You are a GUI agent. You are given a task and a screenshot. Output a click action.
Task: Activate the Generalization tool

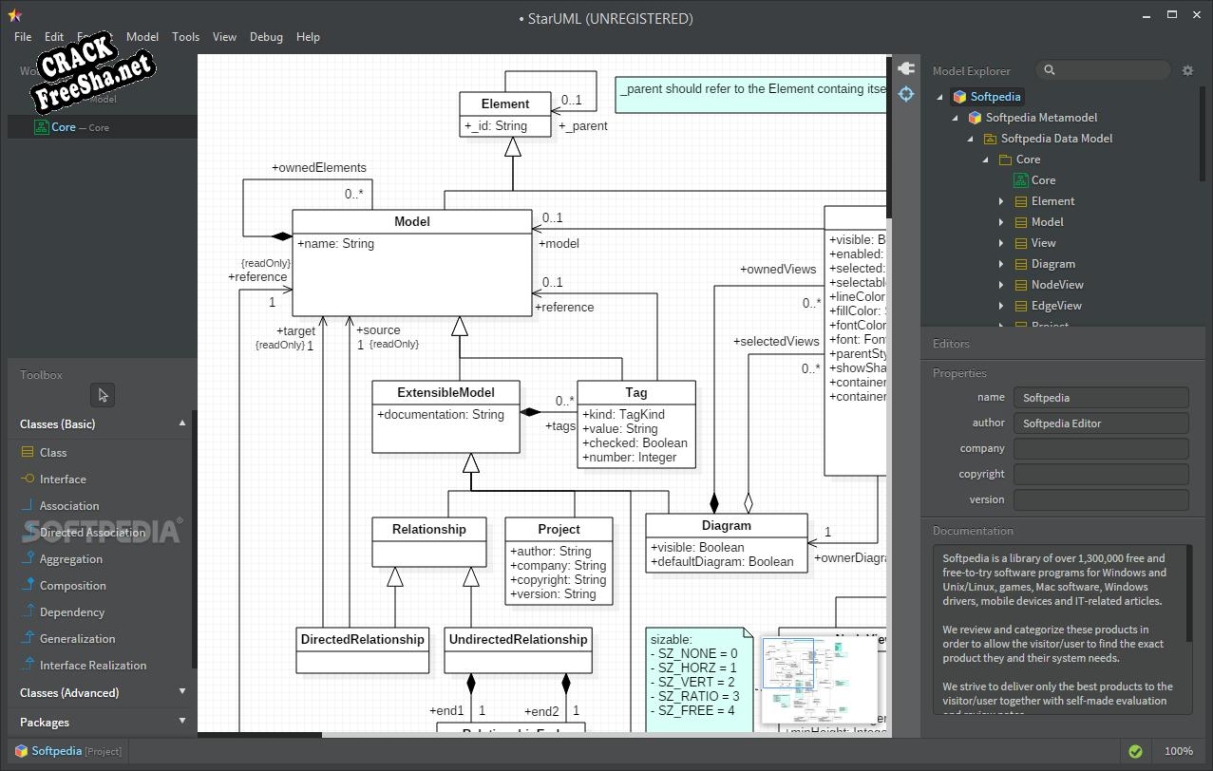[x=77, y=639]
